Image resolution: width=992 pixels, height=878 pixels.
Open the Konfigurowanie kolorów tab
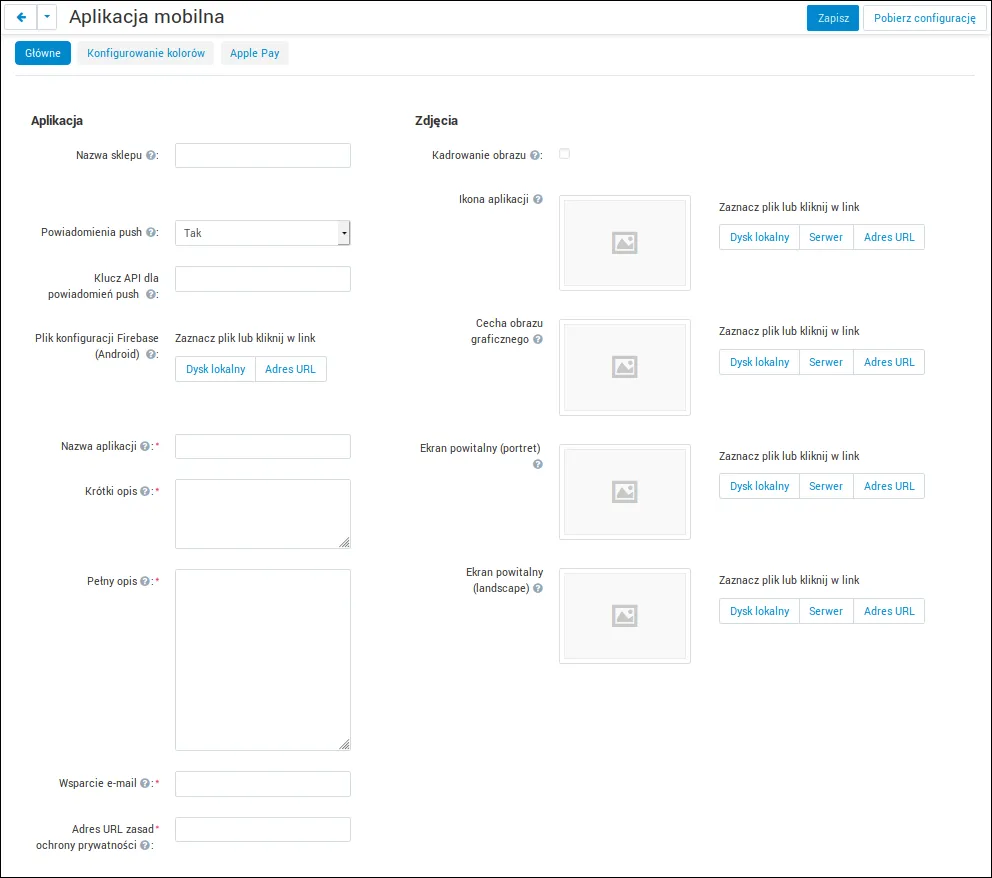tap(146, 53)
